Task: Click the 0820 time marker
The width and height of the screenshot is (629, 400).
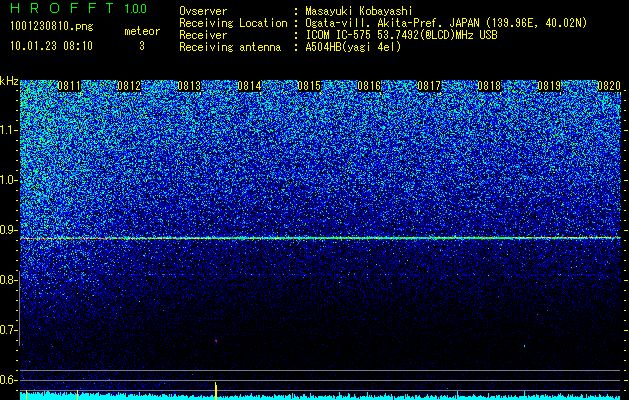Action: [x=609, y=86]
